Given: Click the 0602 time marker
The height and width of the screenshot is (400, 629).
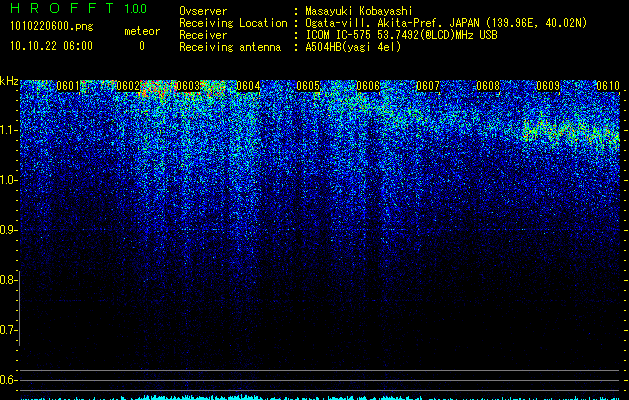Looking at the screenshot, I should [x=128, y=86].
